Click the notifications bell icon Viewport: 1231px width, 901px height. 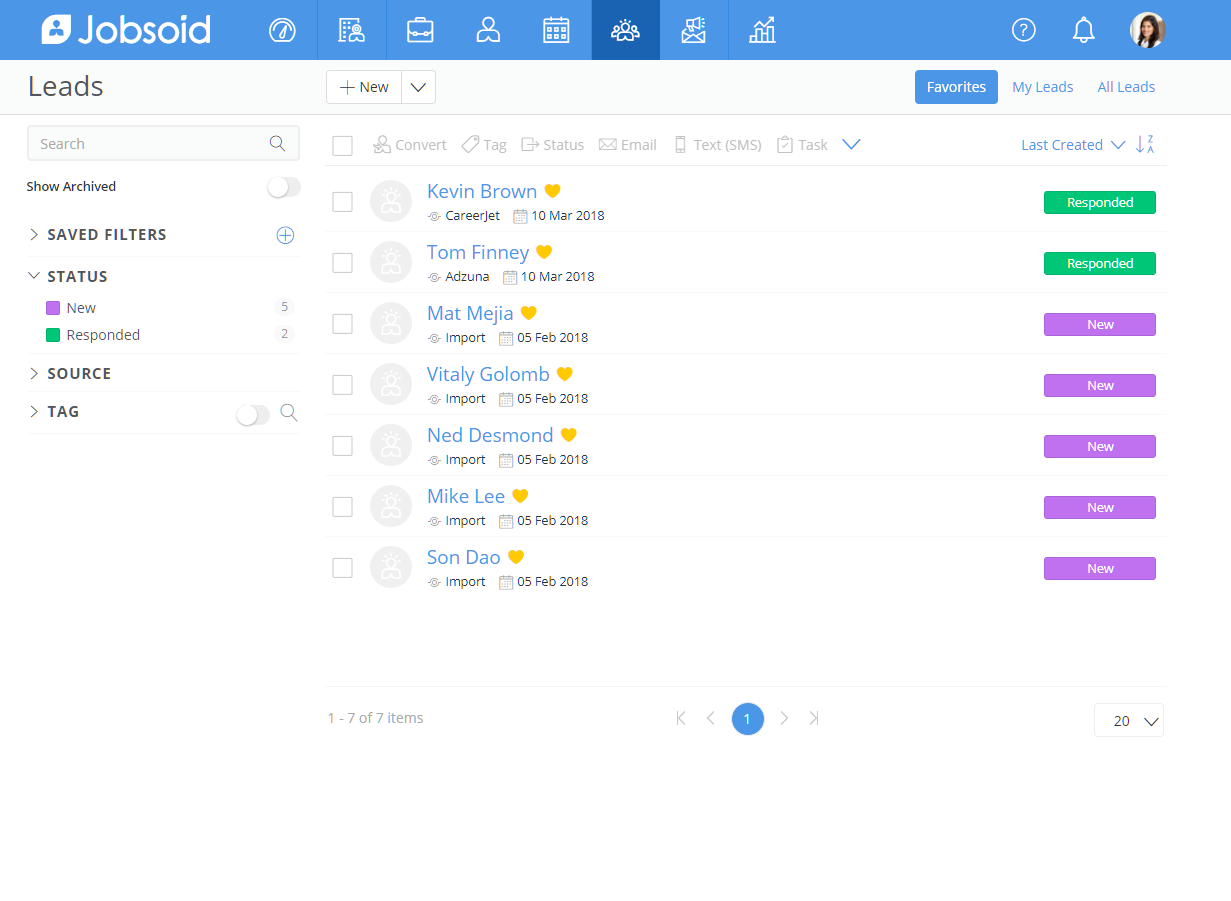pyautogui.click(x=1083, y=30)
